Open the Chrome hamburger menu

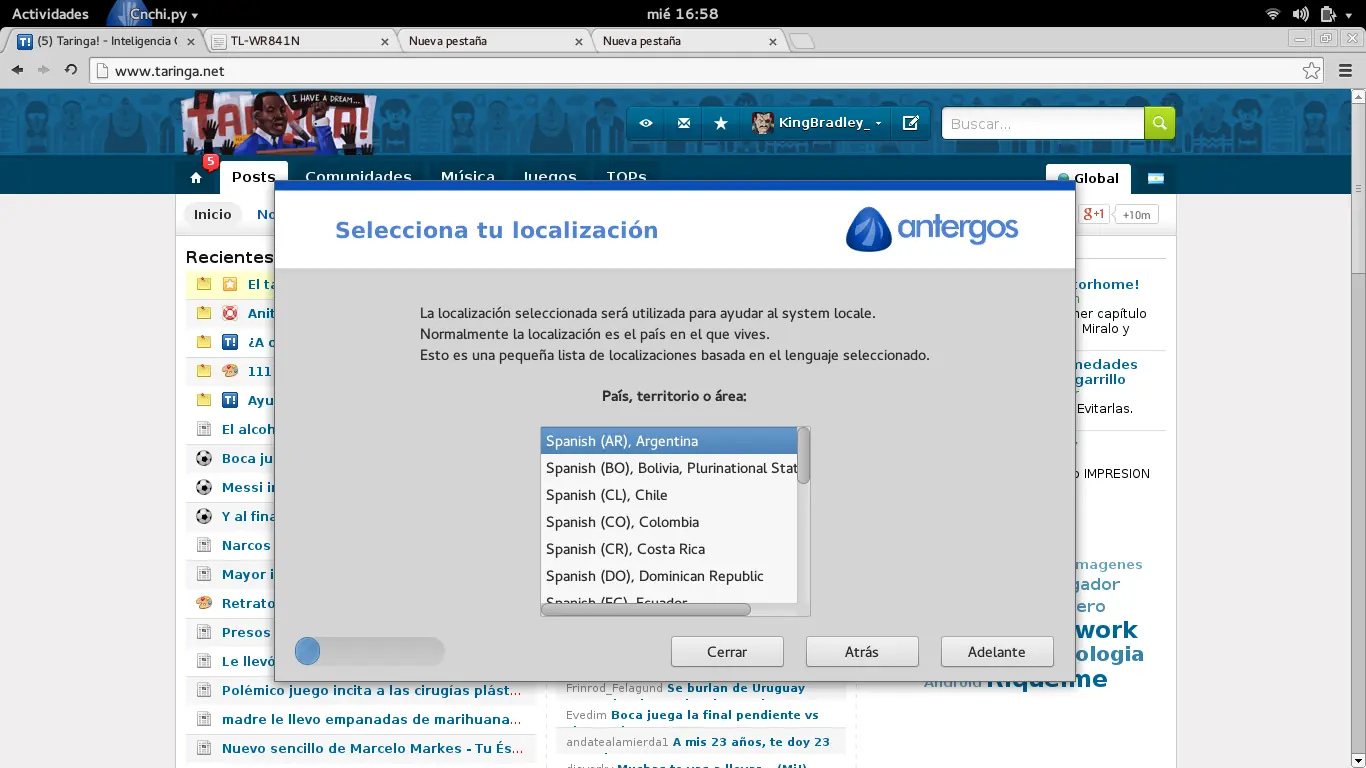pos(1345,71)
